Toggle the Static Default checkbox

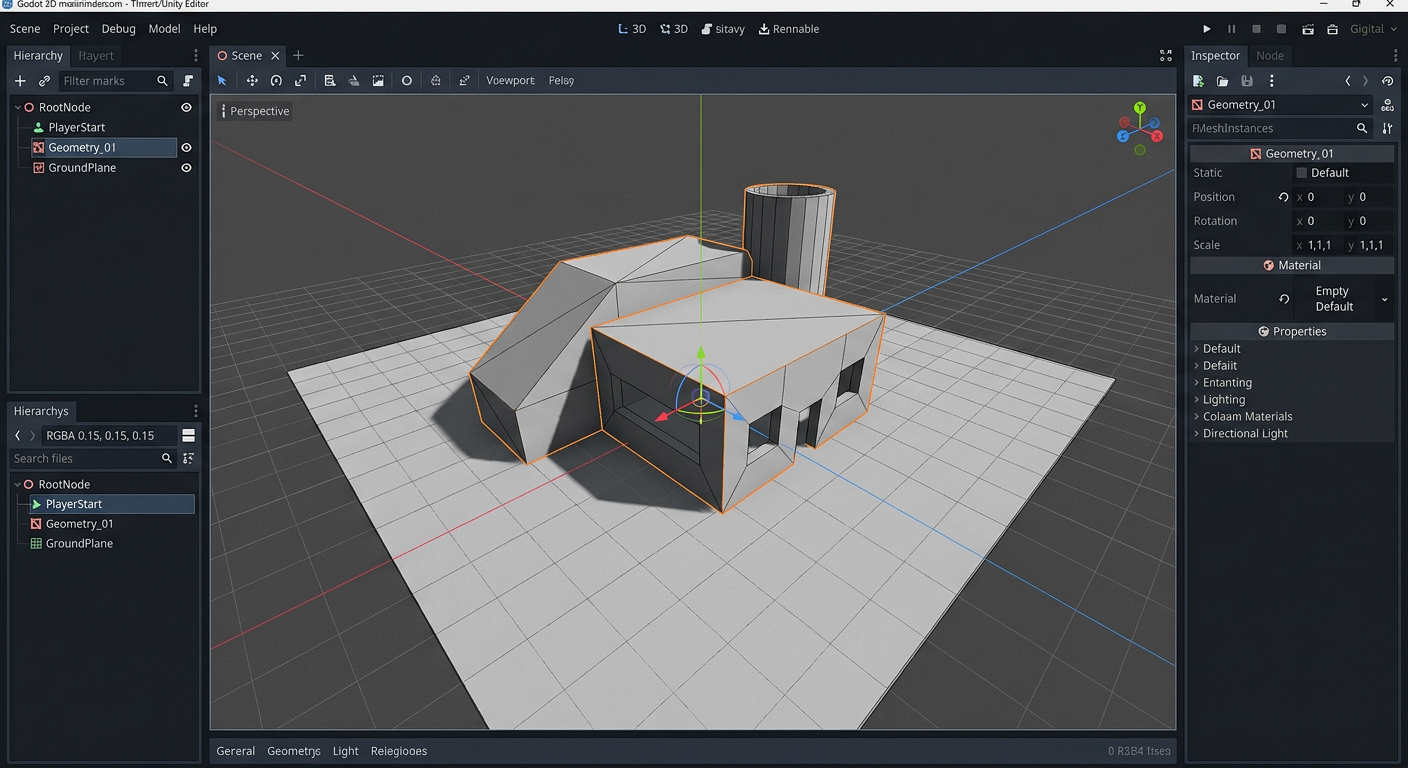tap(1302, 172)
